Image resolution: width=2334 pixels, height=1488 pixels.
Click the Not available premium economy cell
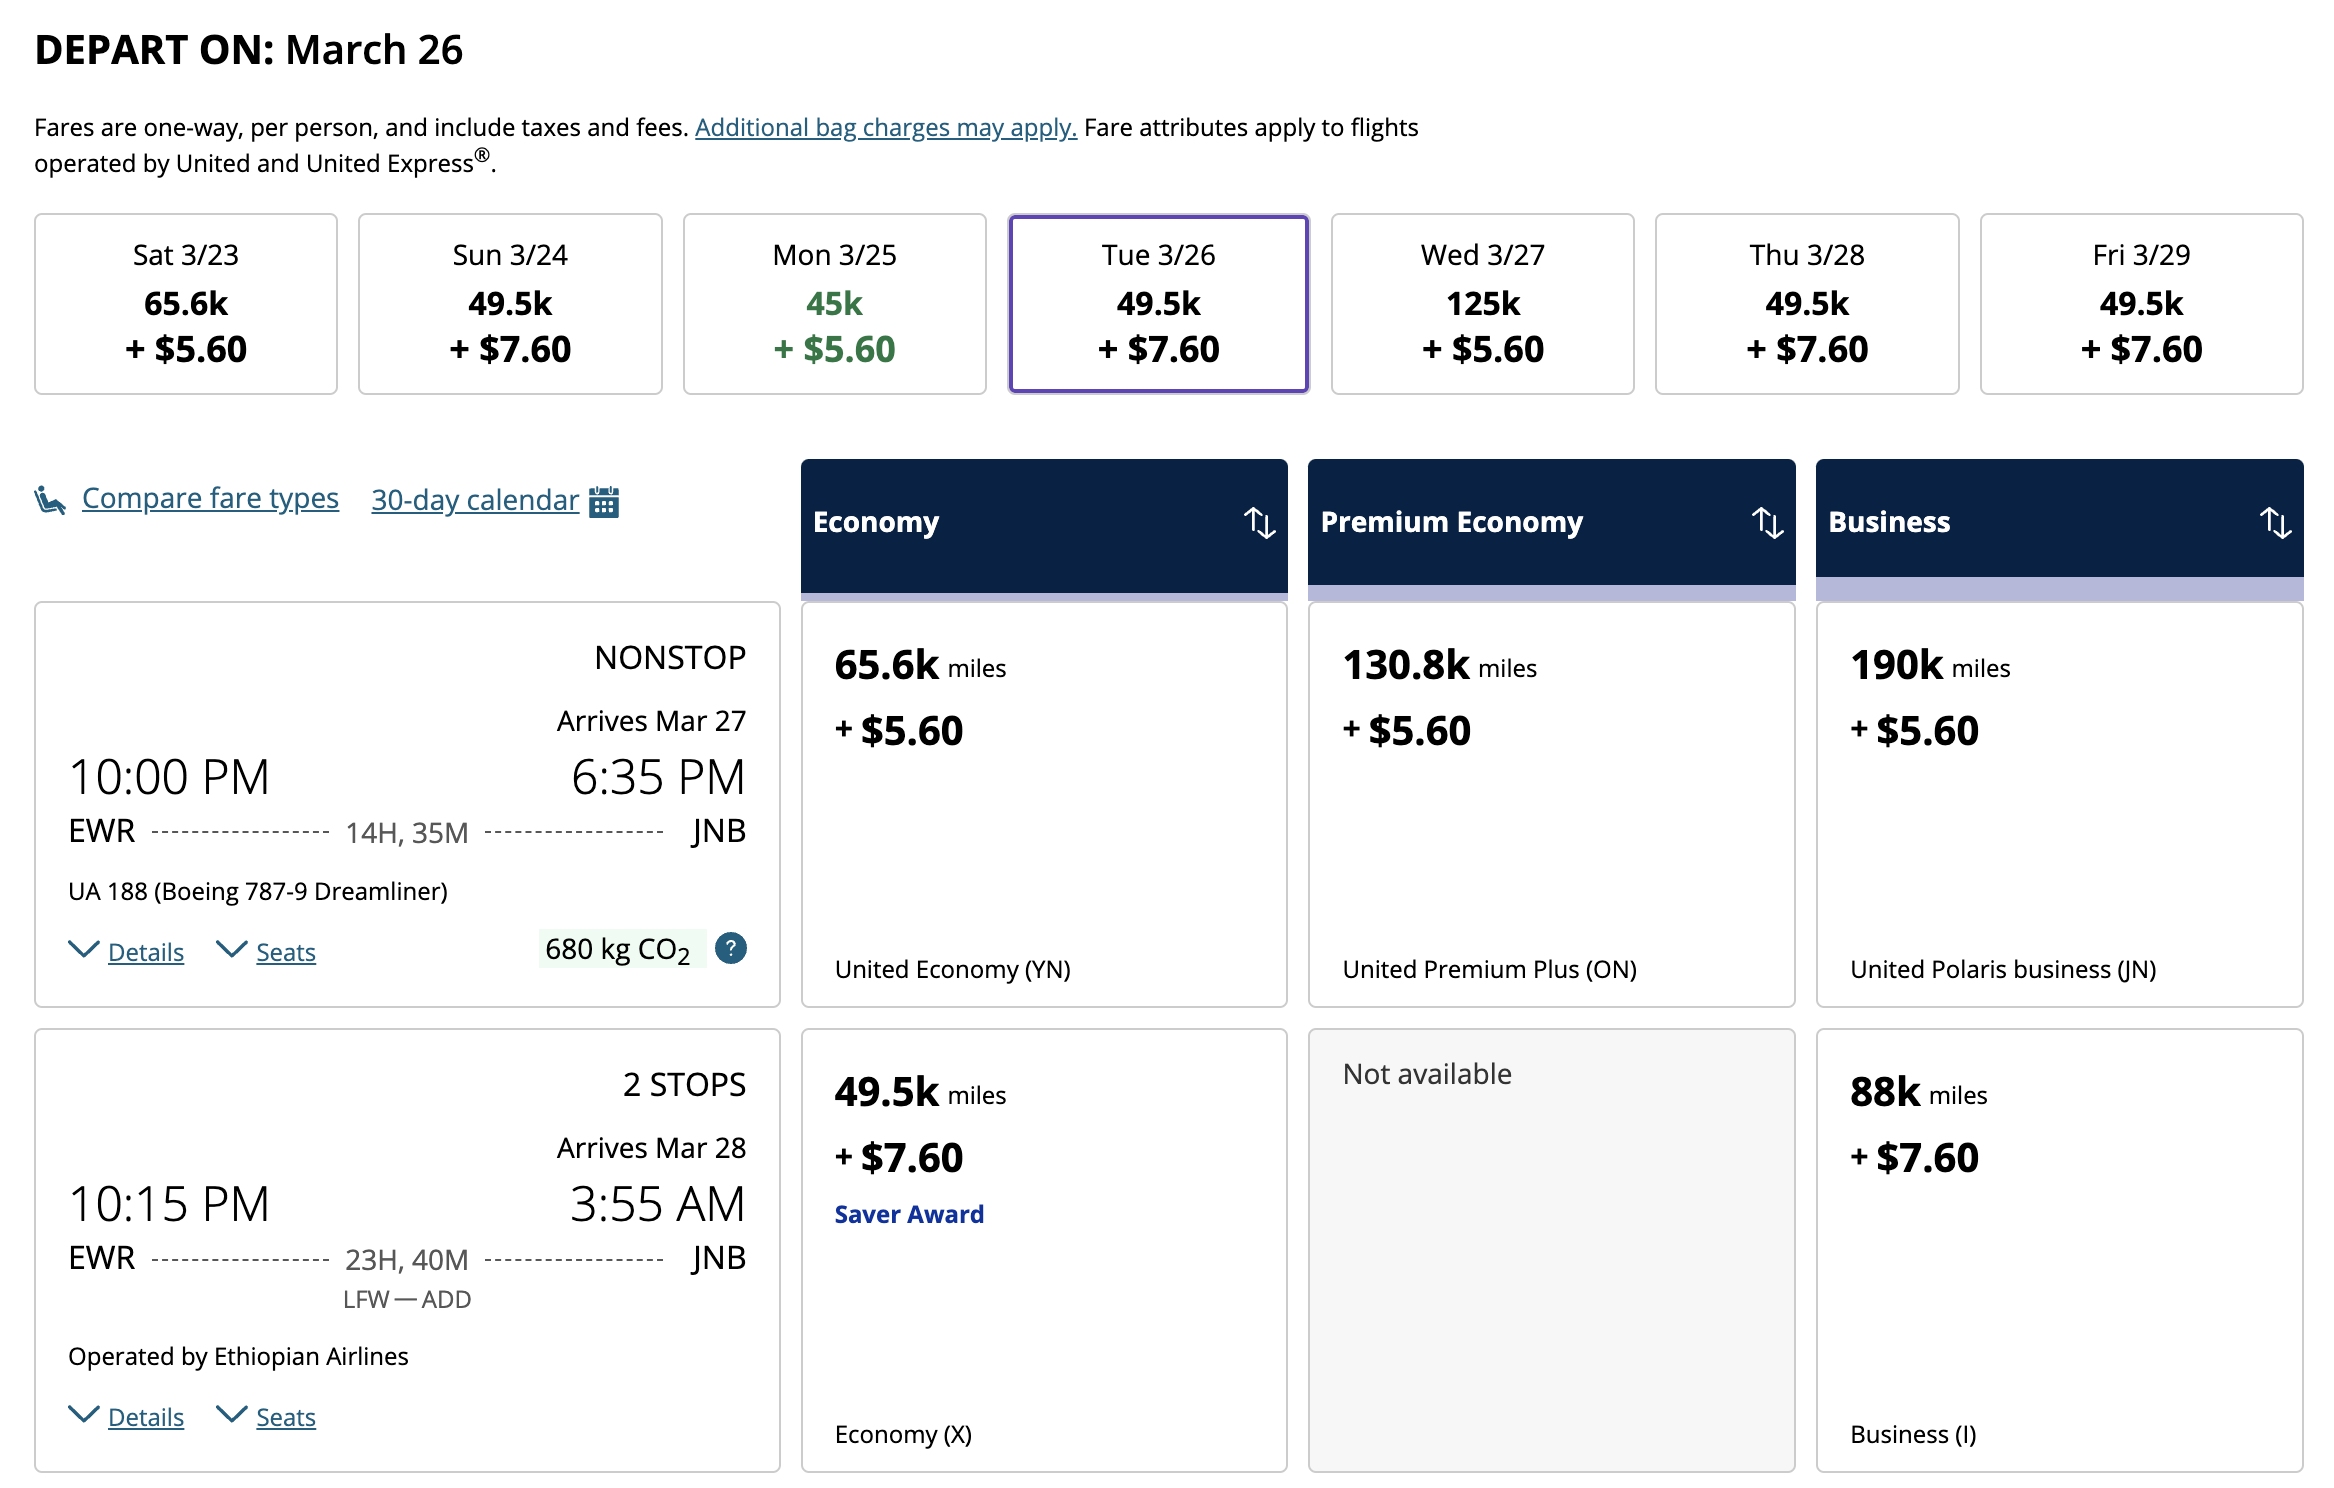[x=1552, y=1250]
